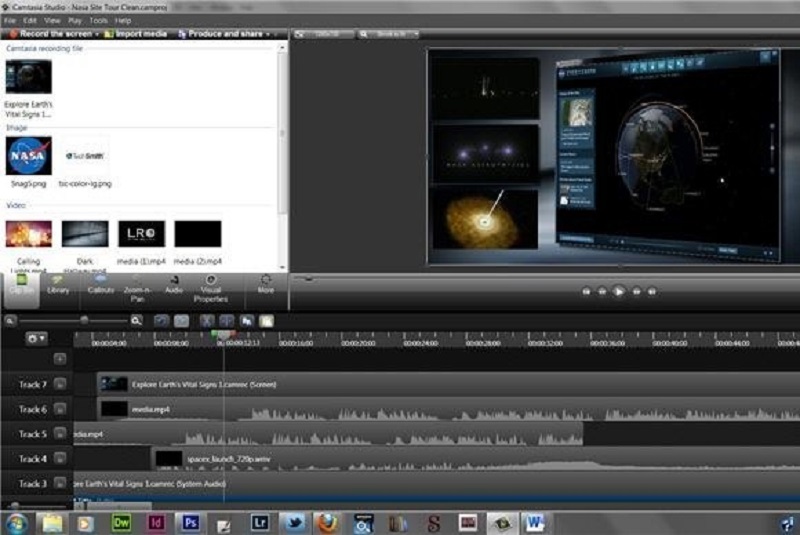
Task: Click the Cut scissors icon on timeline toolbar
Action: 207,321
